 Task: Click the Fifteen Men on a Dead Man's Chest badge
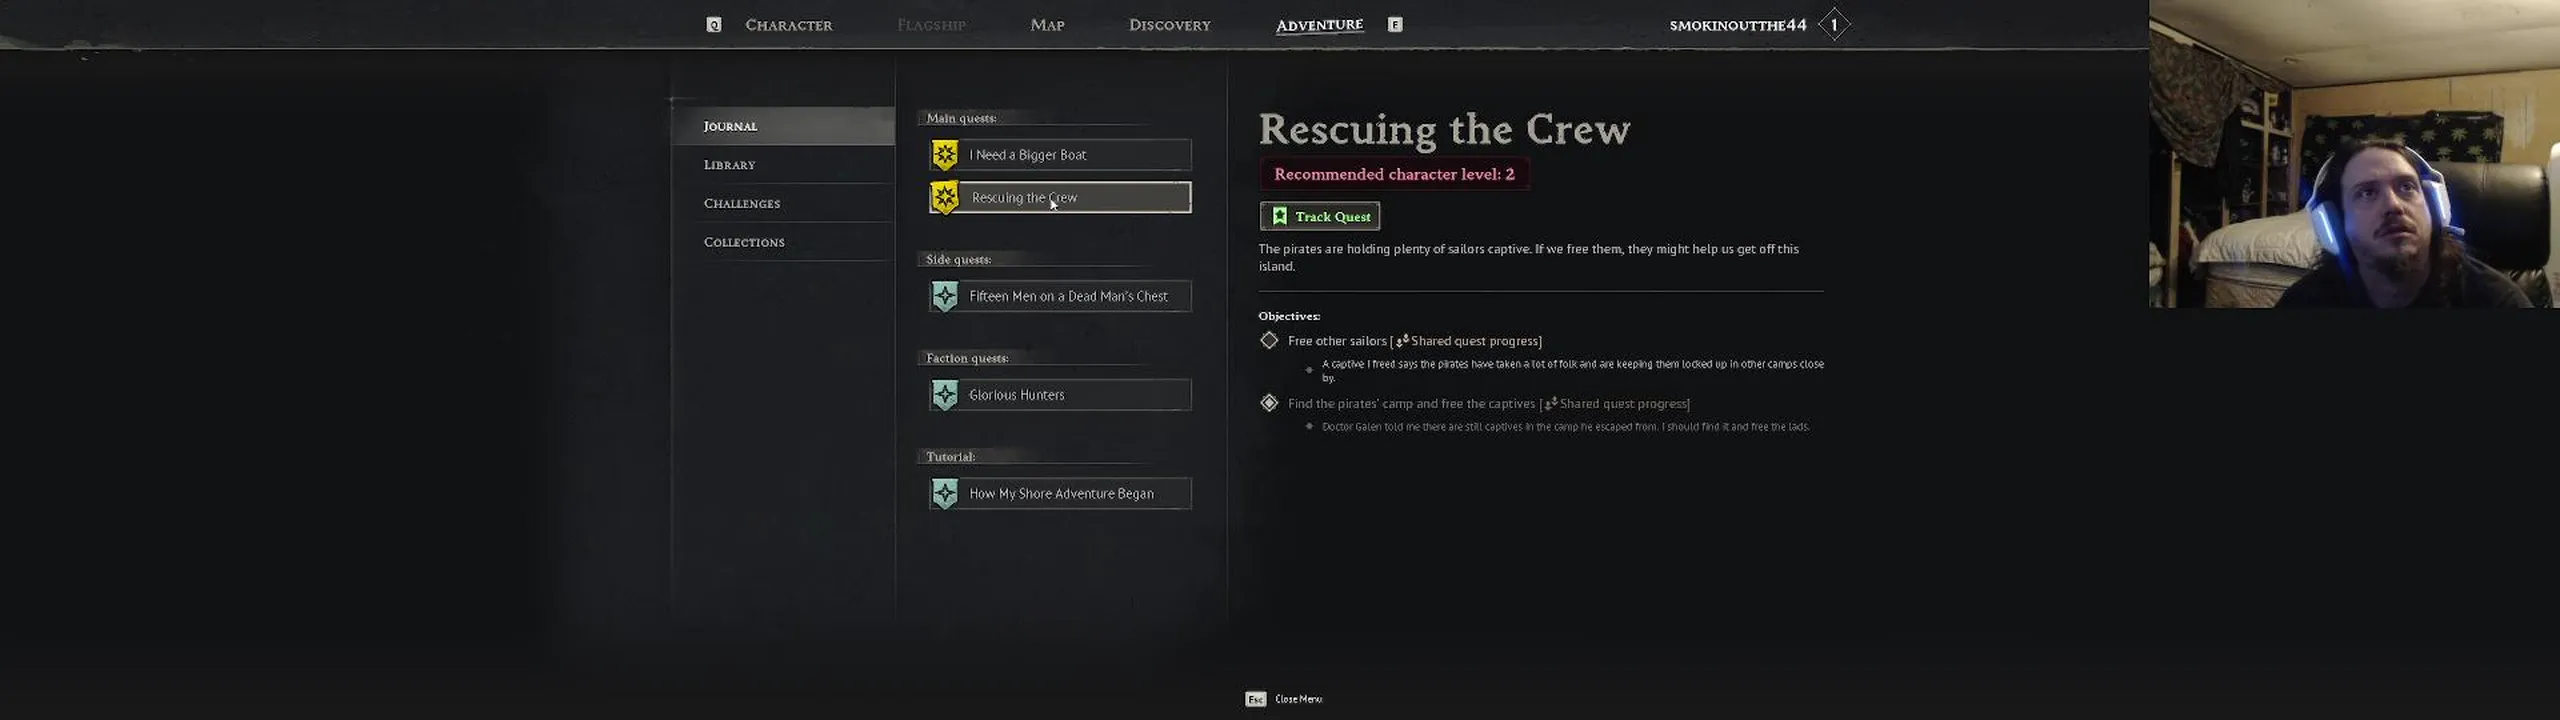pyautogui.click(x=945, y=296)
